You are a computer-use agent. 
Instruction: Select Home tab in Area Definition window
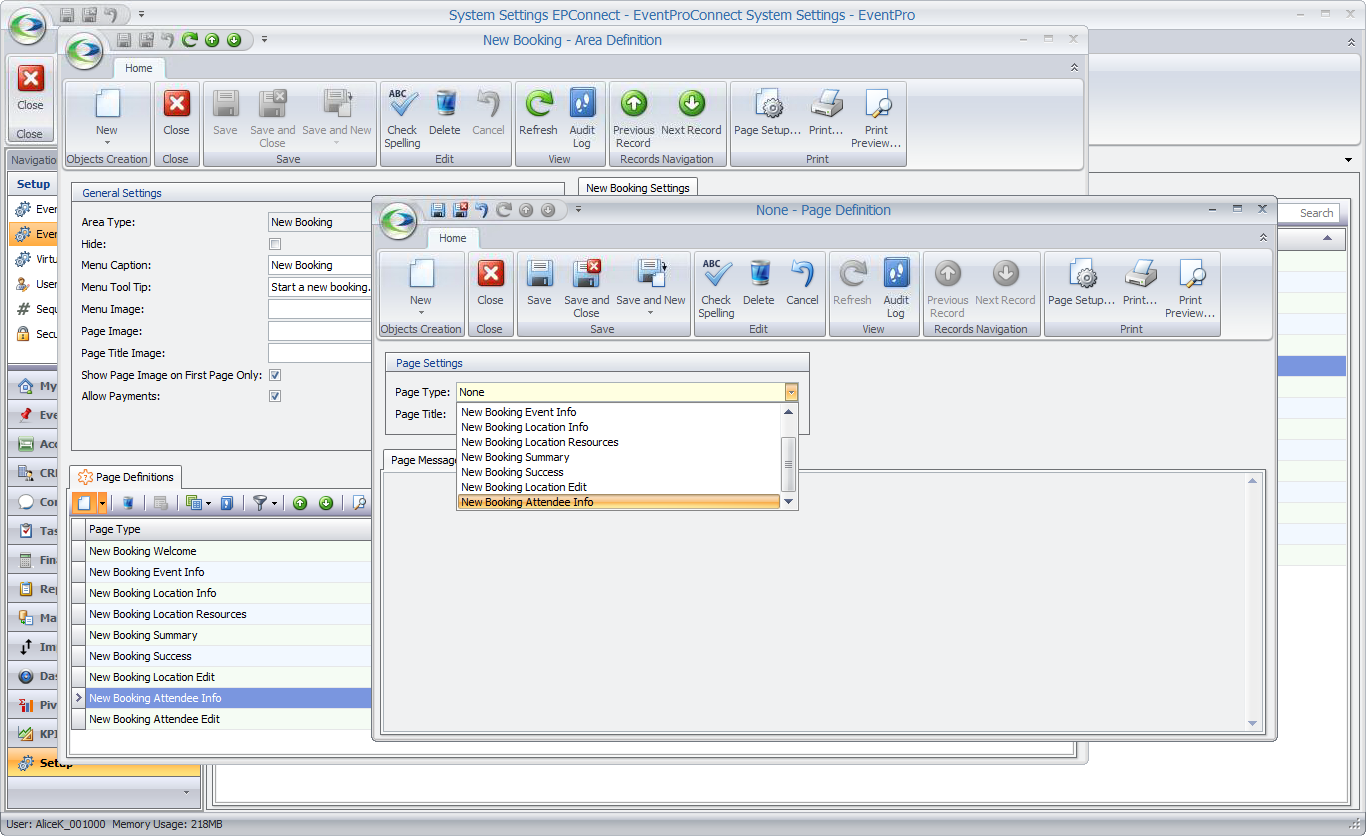point(139,68)
